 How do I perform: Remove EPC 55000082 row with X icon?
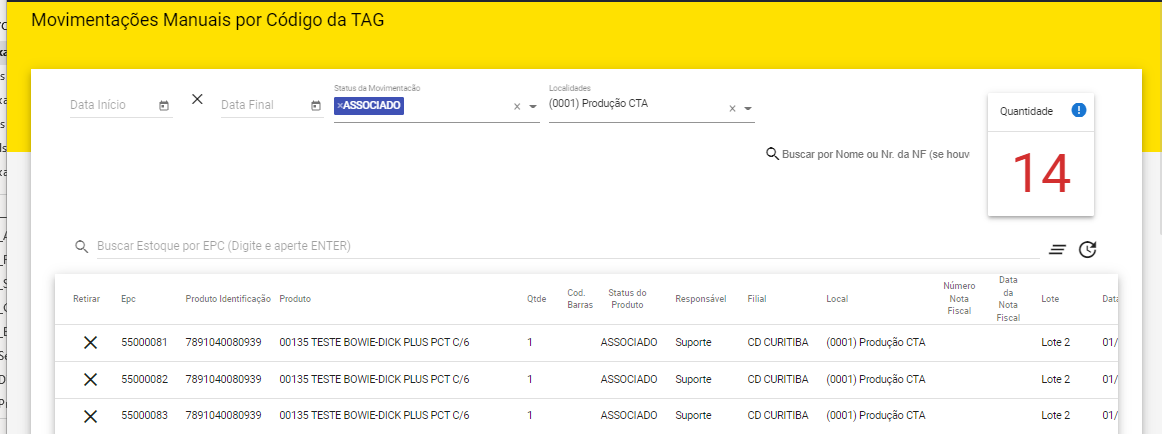[x=90, y=379]
